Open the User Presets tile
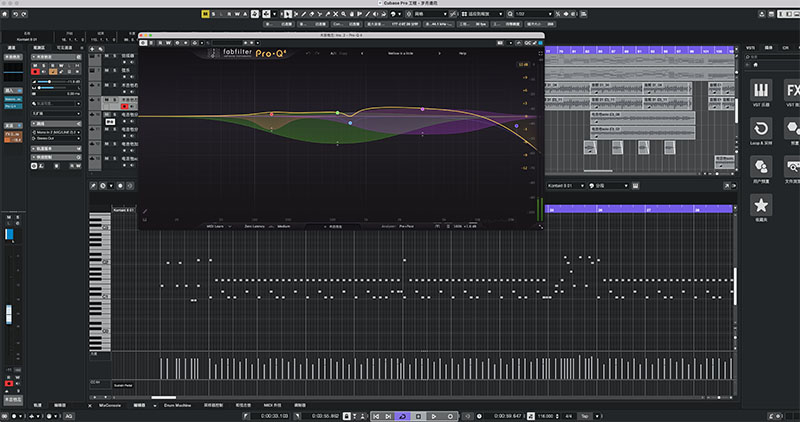800x422 pixels. [x=761, y=166]
